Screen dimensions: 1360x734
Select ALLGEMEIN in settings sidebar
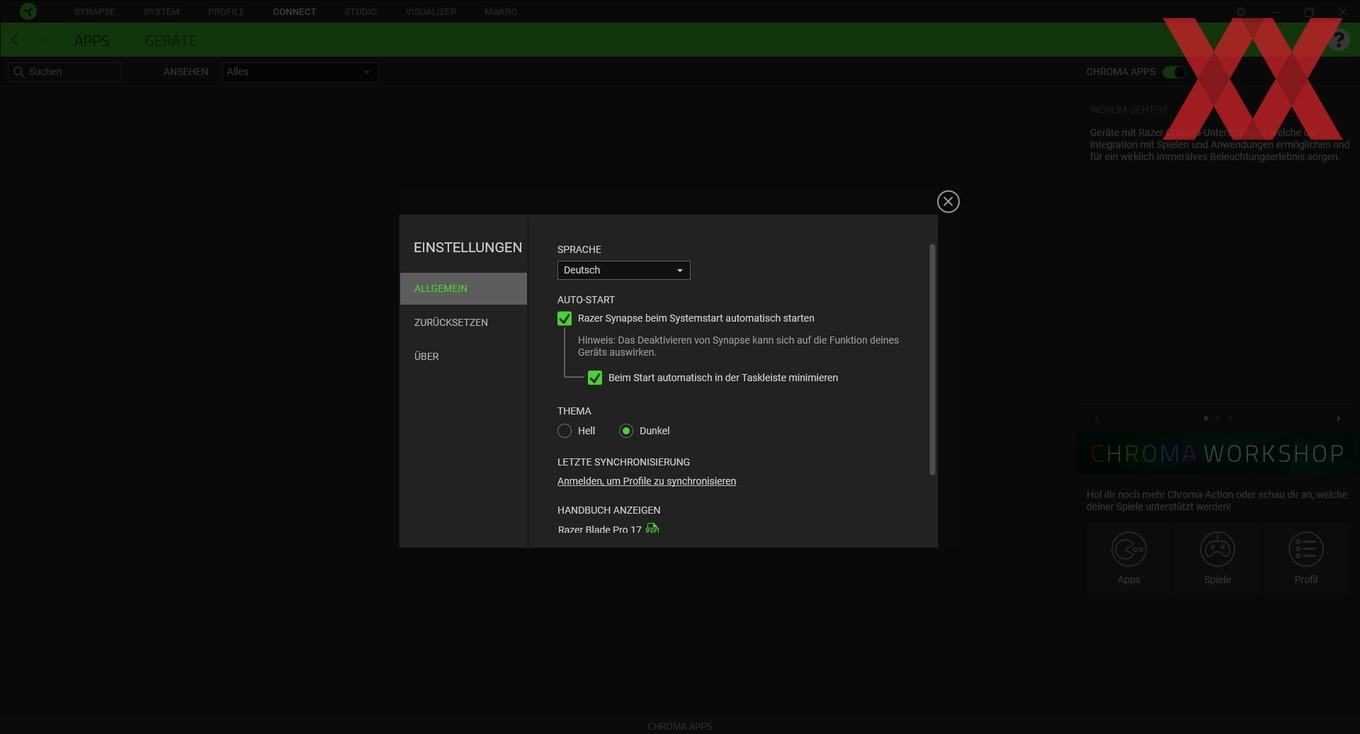tap(463, 288)
